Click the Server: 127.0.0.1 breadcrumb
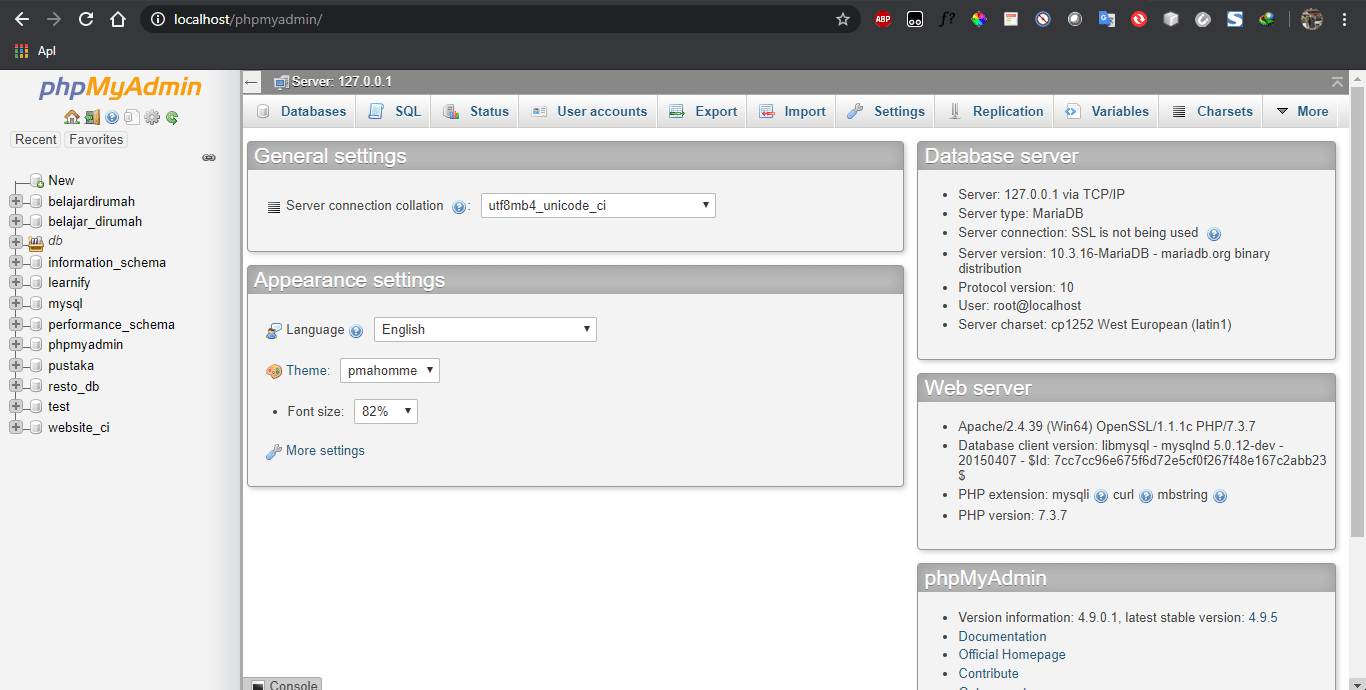 point(341,82)
